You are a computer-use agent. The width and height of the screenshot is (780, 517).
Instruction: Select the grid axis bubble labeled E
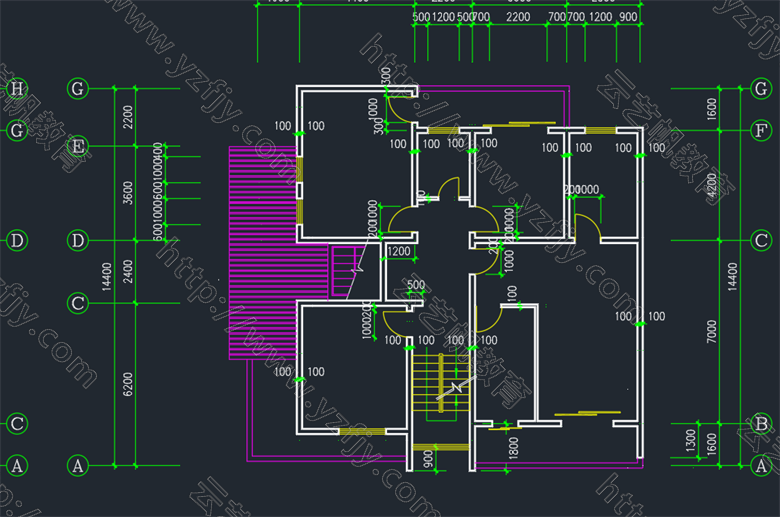pyautogui.click(x=78, y=146)
